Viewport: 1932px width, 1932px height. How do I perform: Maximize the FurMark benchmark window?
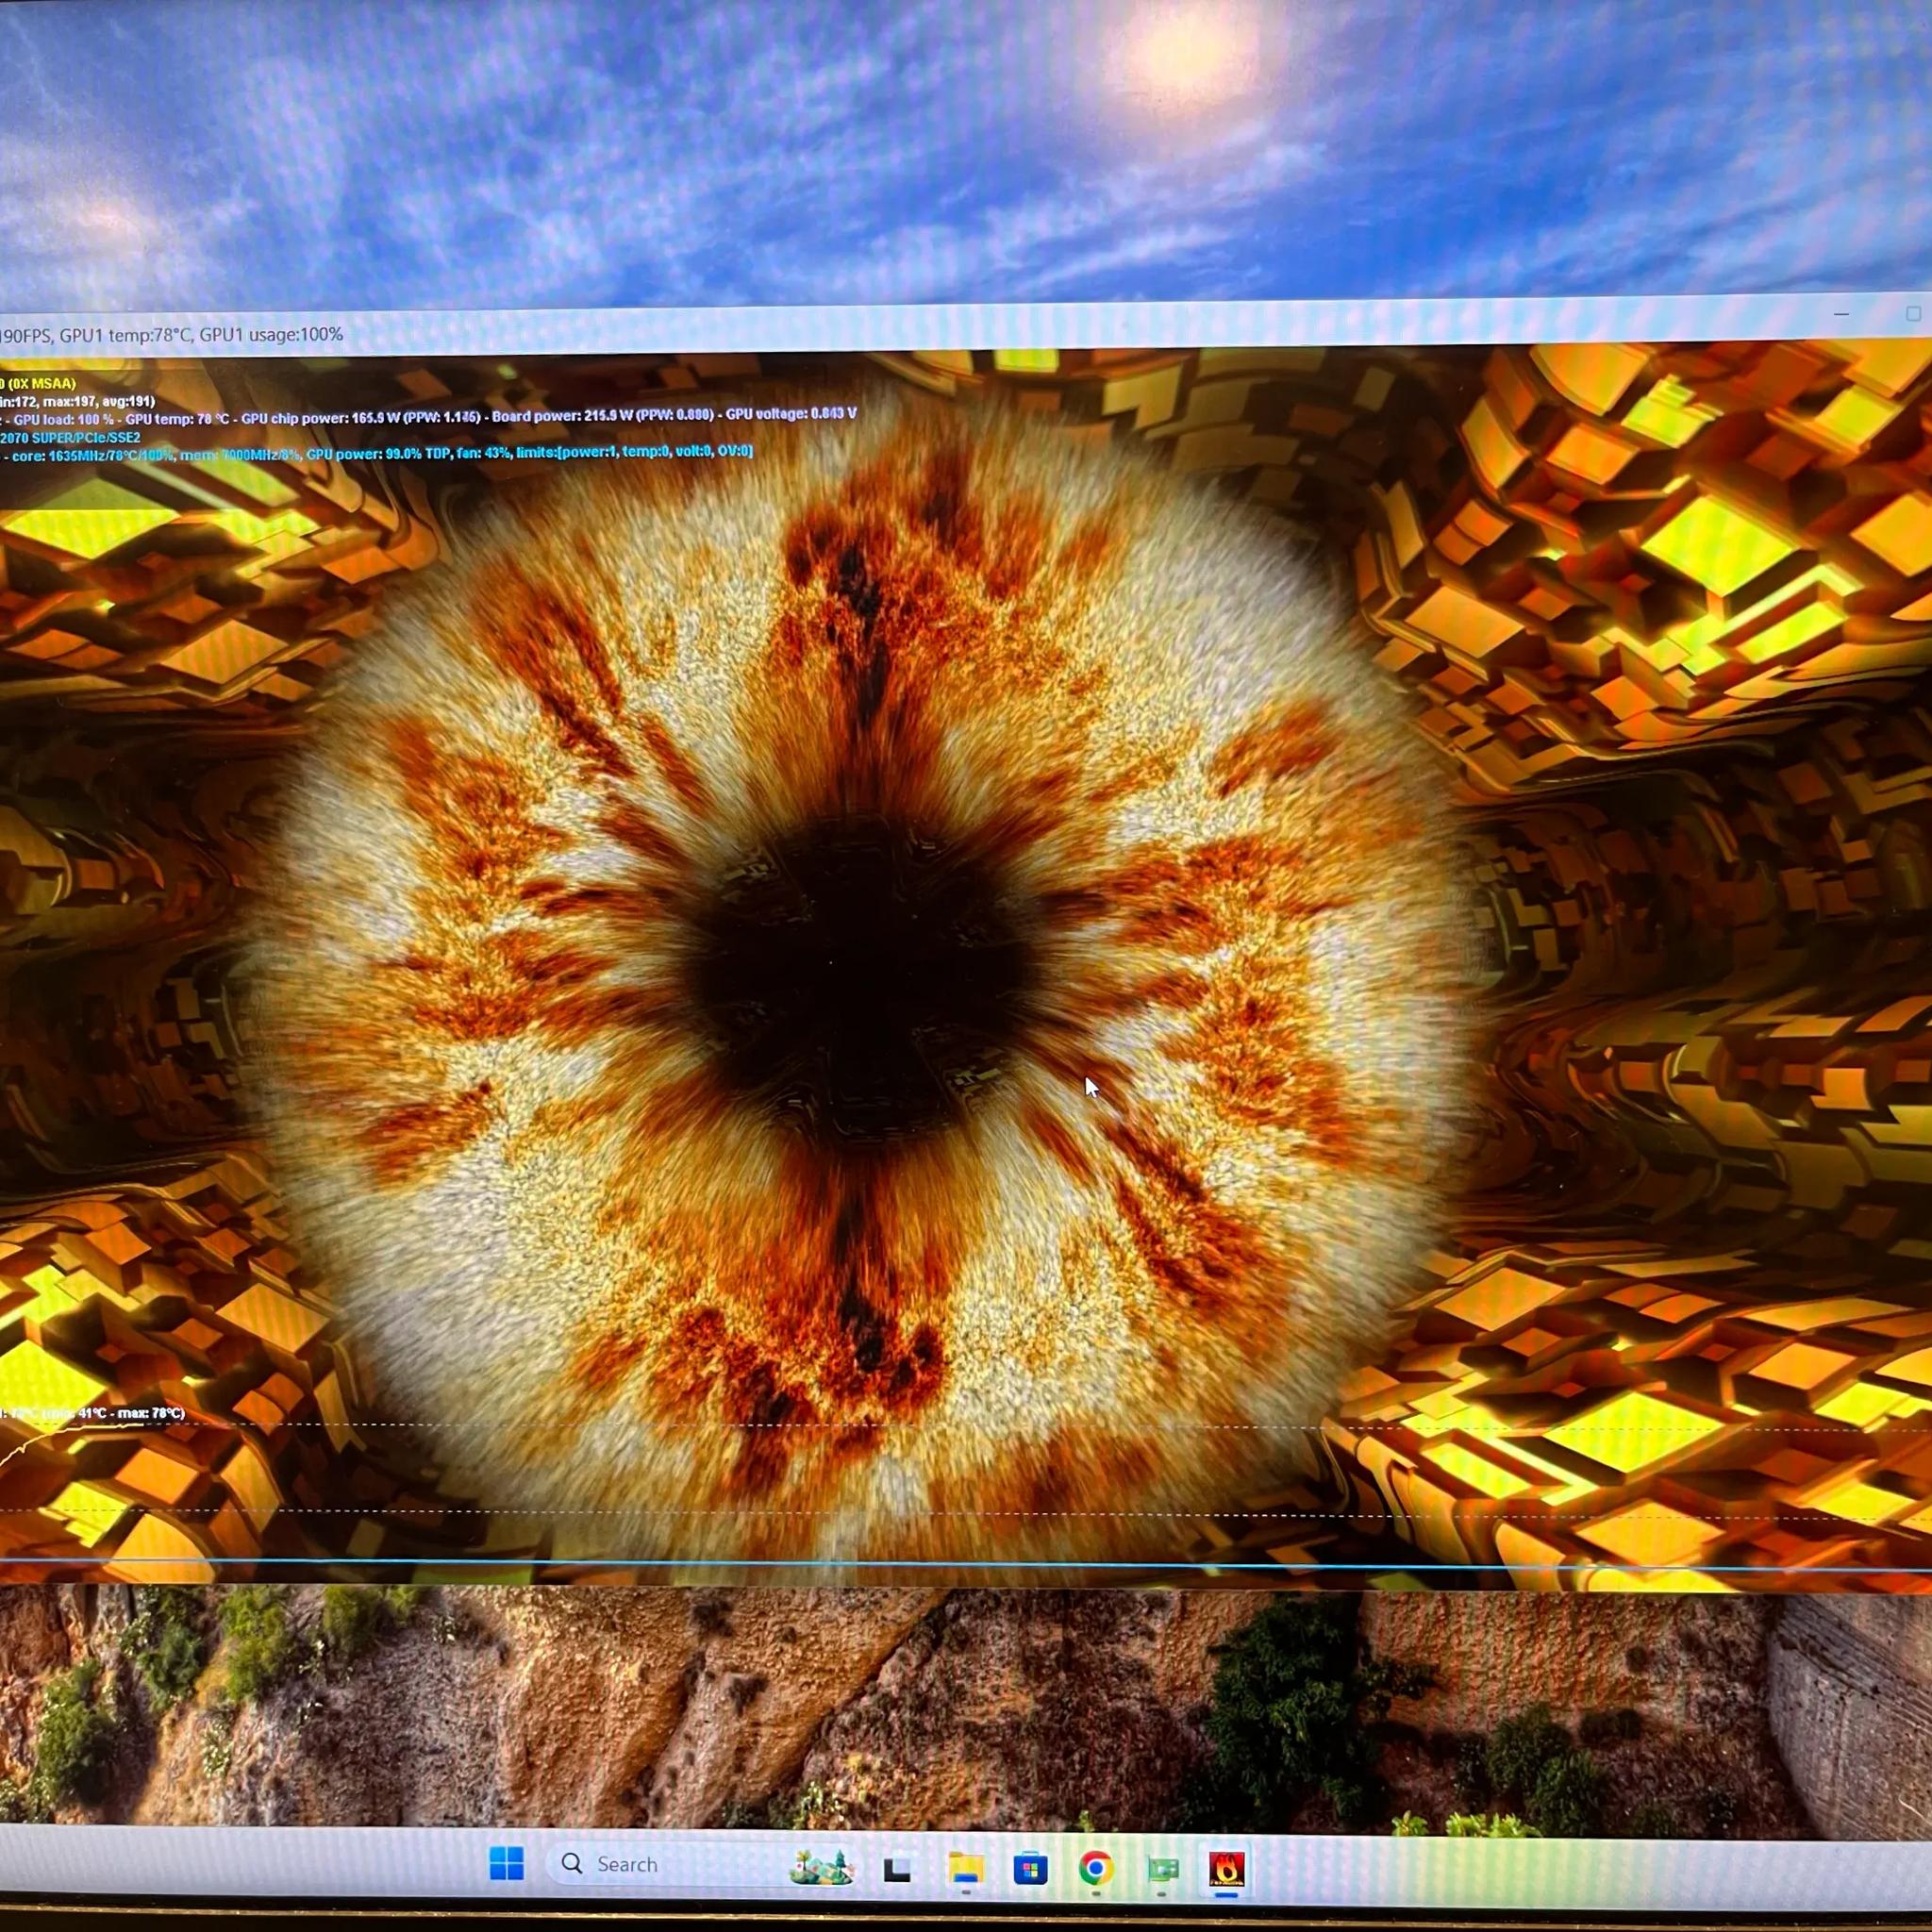pyautogui.click(x=1912, y=314)
